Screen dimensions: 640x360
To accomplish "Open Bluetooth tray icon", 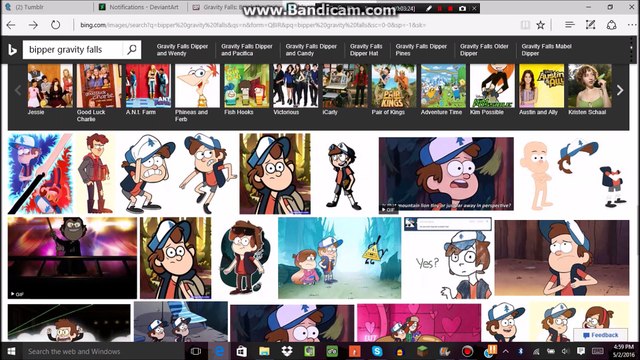I will point(520,351).
